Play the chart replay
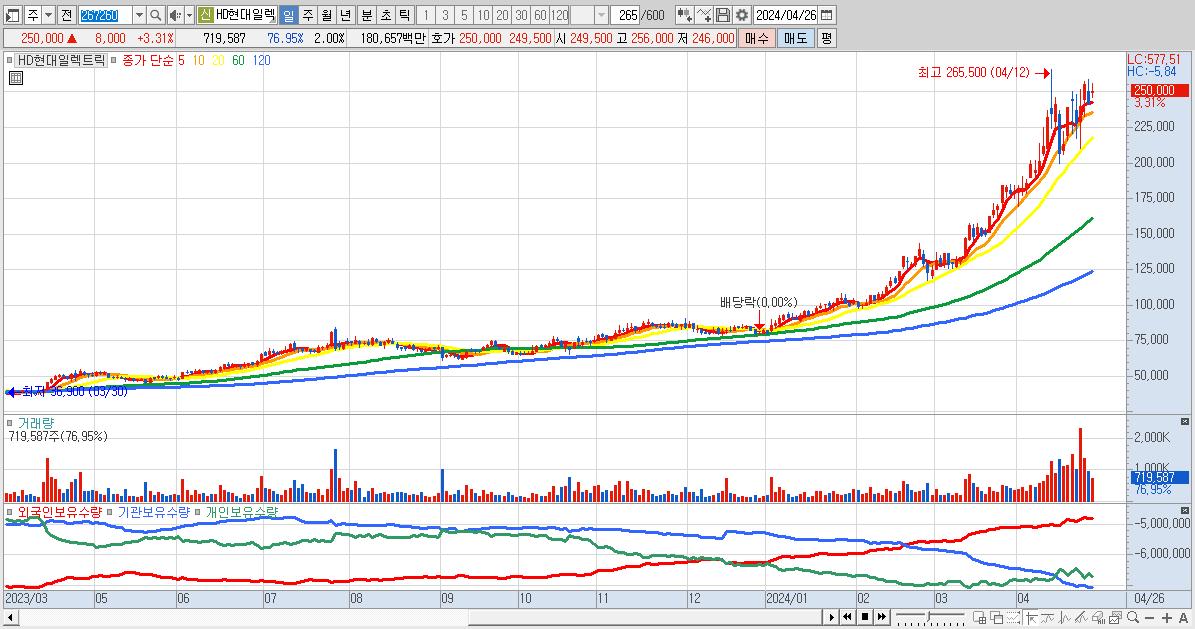 [831, 617]
